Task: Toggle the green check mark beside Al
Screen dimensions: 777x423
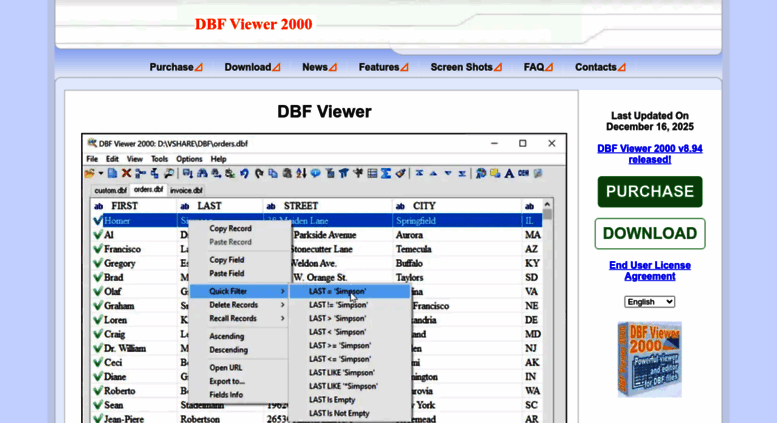Action: (x=98, y=235)
